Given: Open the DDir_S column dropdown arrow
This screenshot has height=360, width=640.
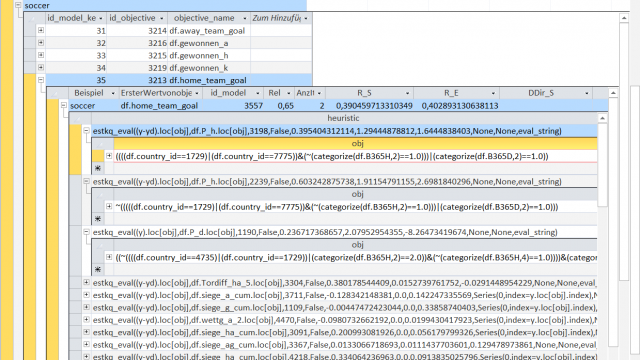Looking at the screenshot, I should click(587, 93).
